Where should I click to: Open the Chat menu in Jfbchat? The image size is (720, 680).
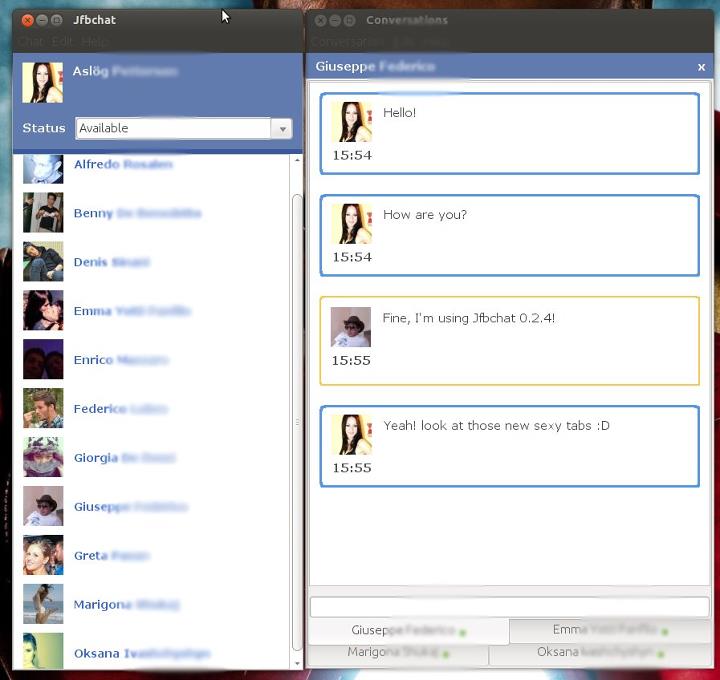tap(31, 42)
